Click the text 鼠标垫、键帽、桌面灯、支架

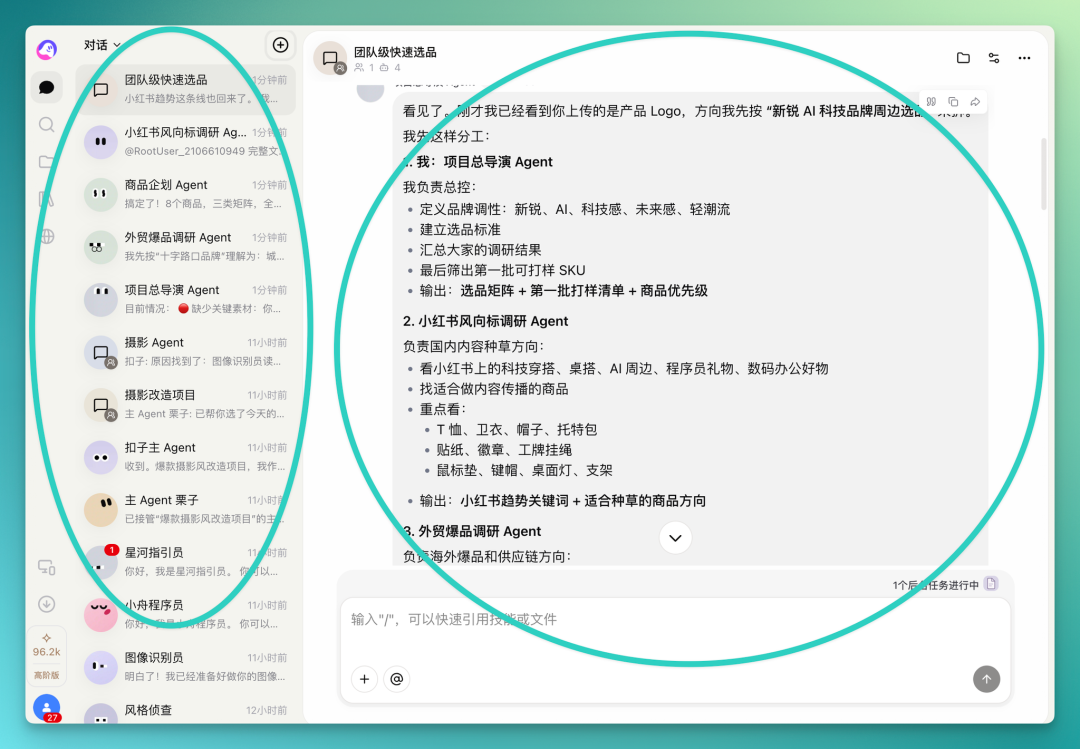pyautogui.click(x=524, y=471)
